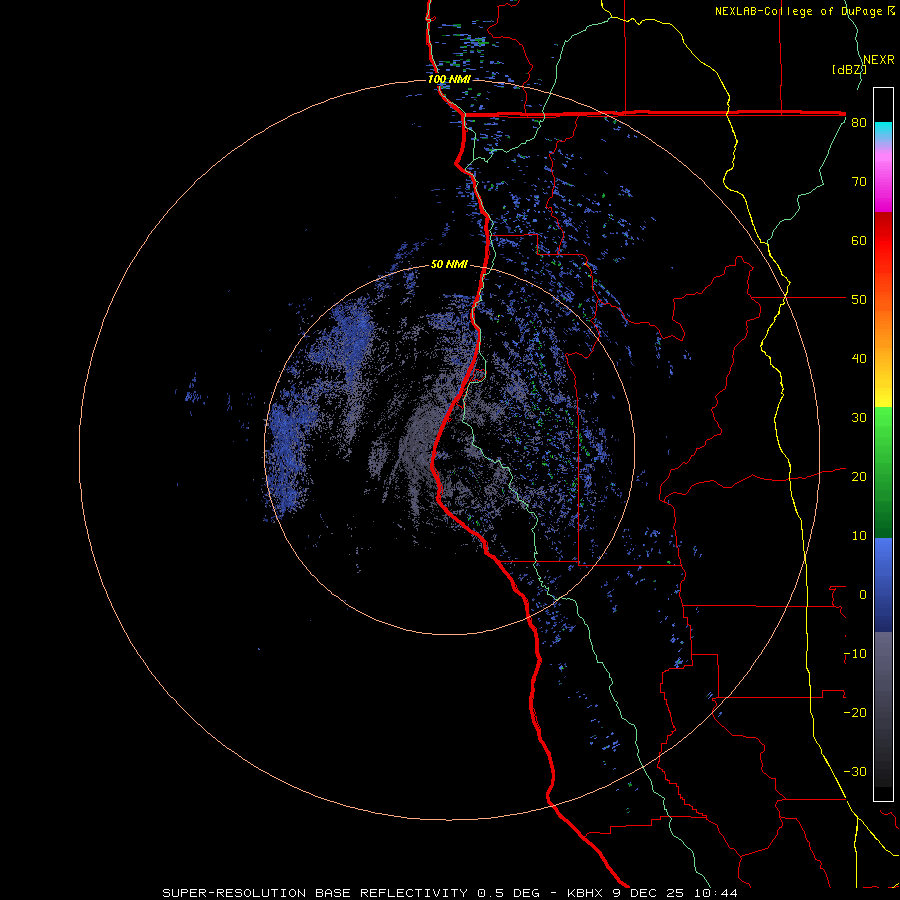Click the blue segment of the color bar

coord(883,585)
